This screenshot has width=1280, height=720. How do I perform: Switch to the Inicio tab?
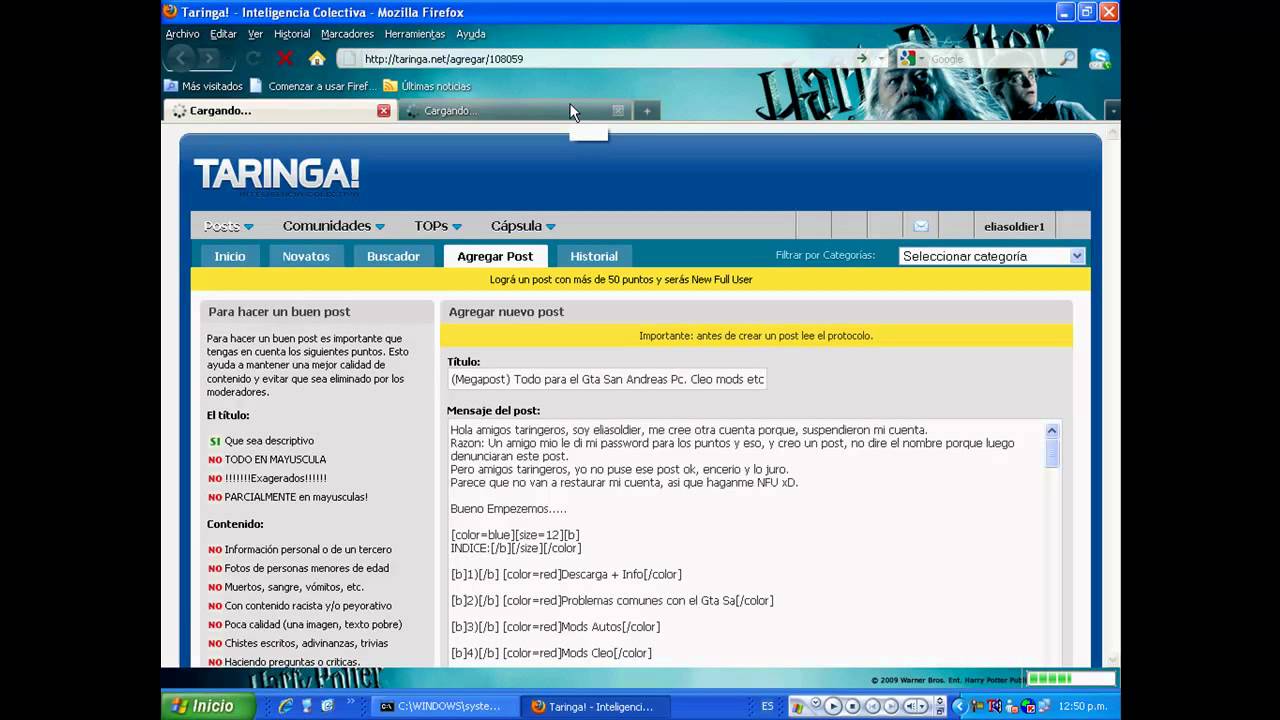229,256
